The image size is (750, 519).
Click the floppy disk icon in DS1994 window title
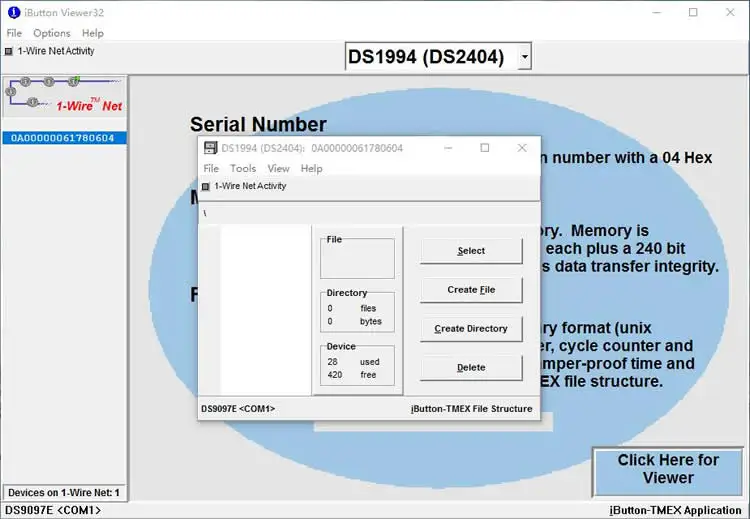pyautogui.click(x=210, y=148)
